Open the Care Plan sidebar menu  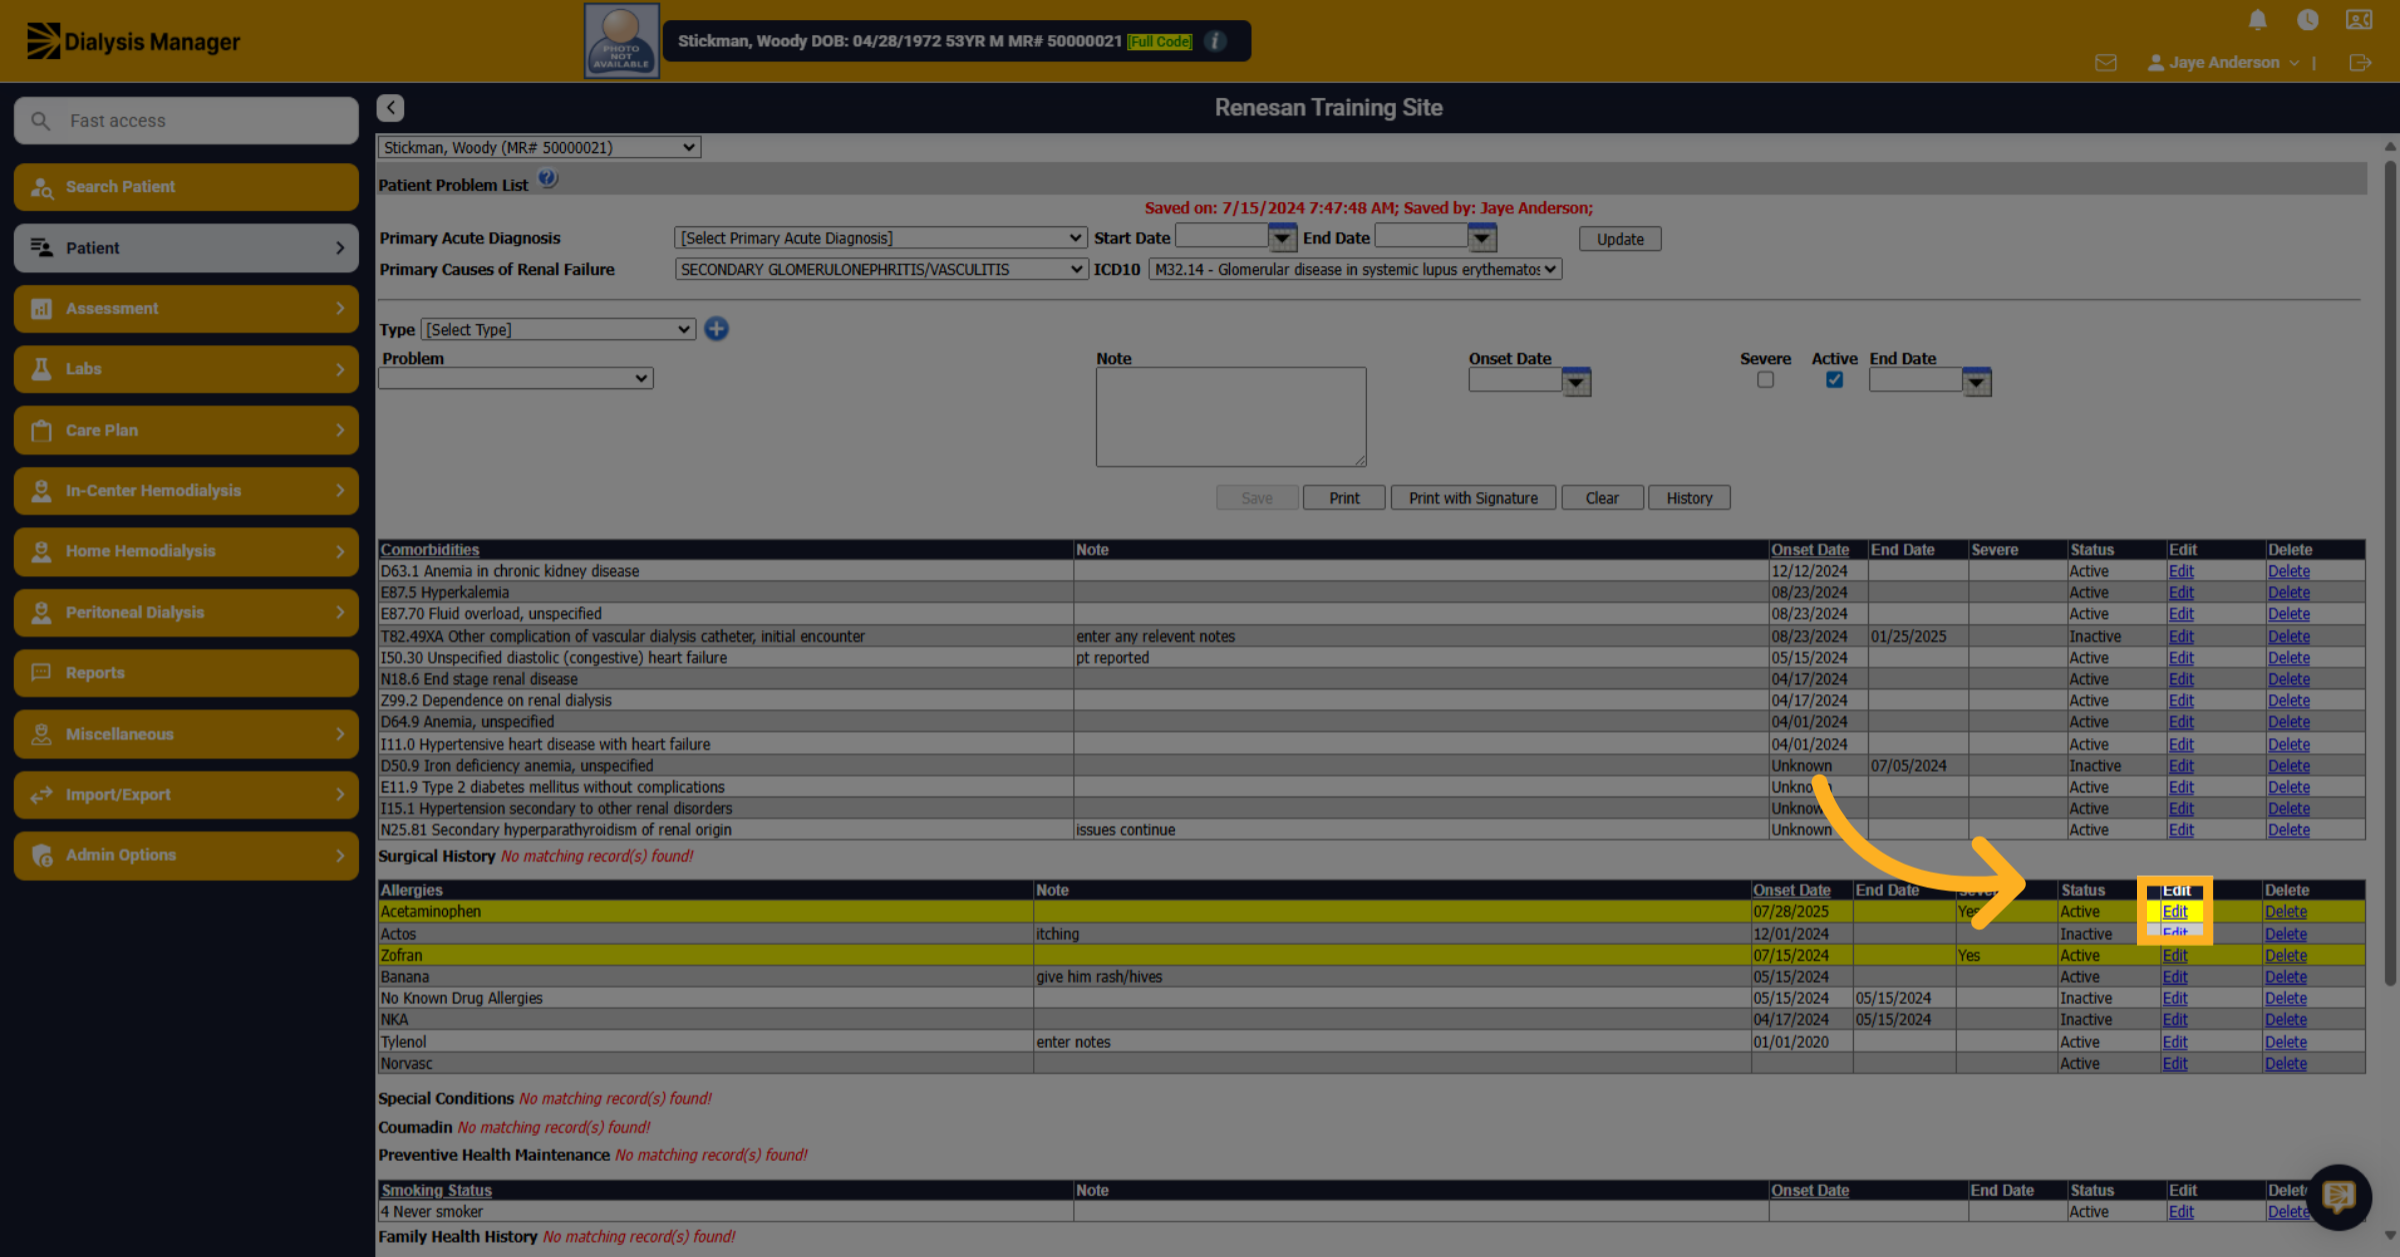(x=186, y=430)
